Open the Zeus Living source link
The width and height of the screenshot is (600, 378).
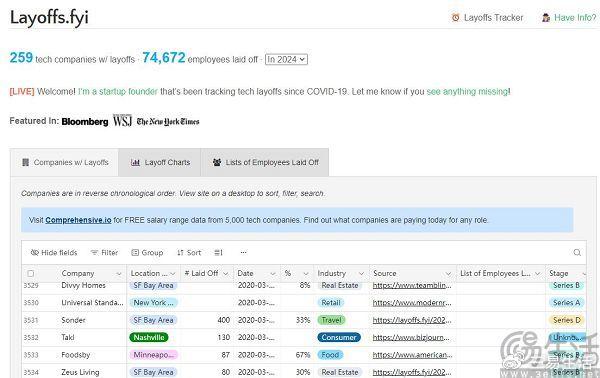click(412, 372)
